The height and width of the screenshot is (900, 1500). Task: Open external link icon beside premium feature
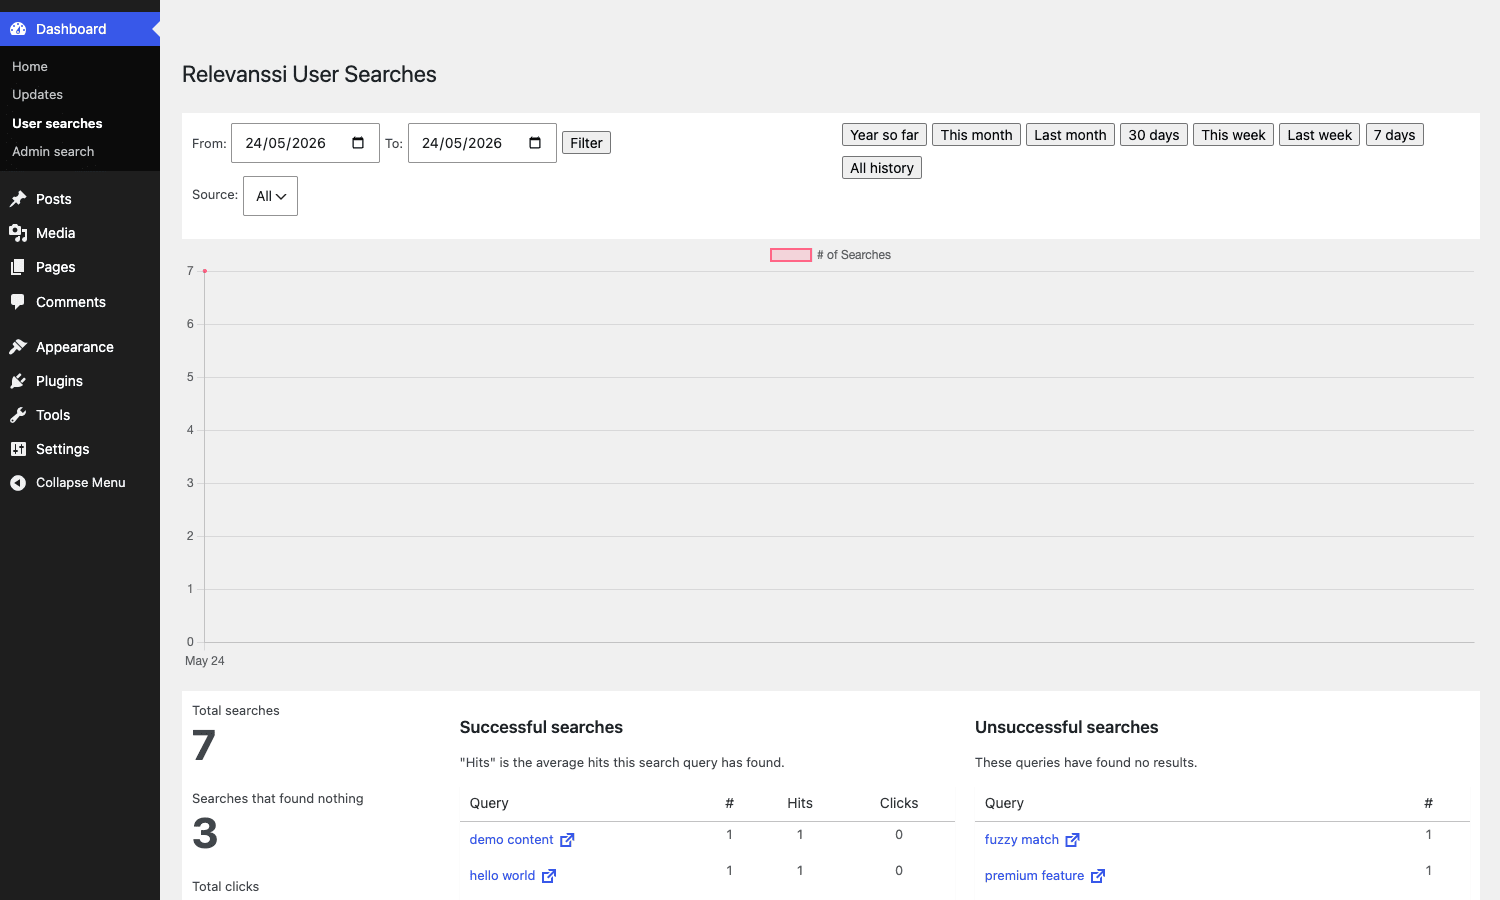point(1098,876)
